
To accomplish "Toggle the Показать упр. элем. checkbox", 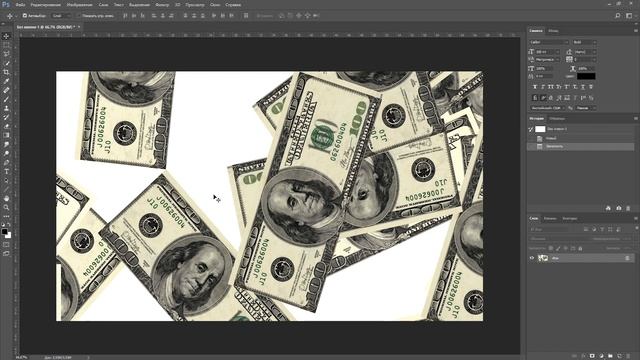I will click(x=79, y=16).
